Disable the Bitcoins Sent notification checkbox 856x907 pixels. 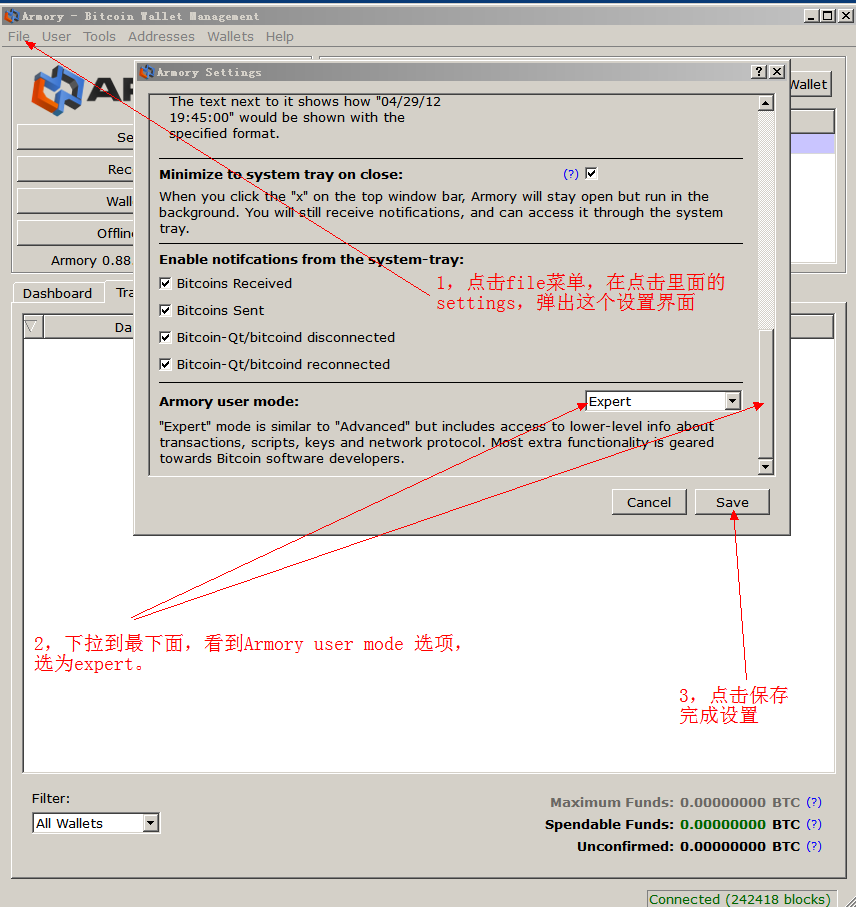tap(166, 311)
